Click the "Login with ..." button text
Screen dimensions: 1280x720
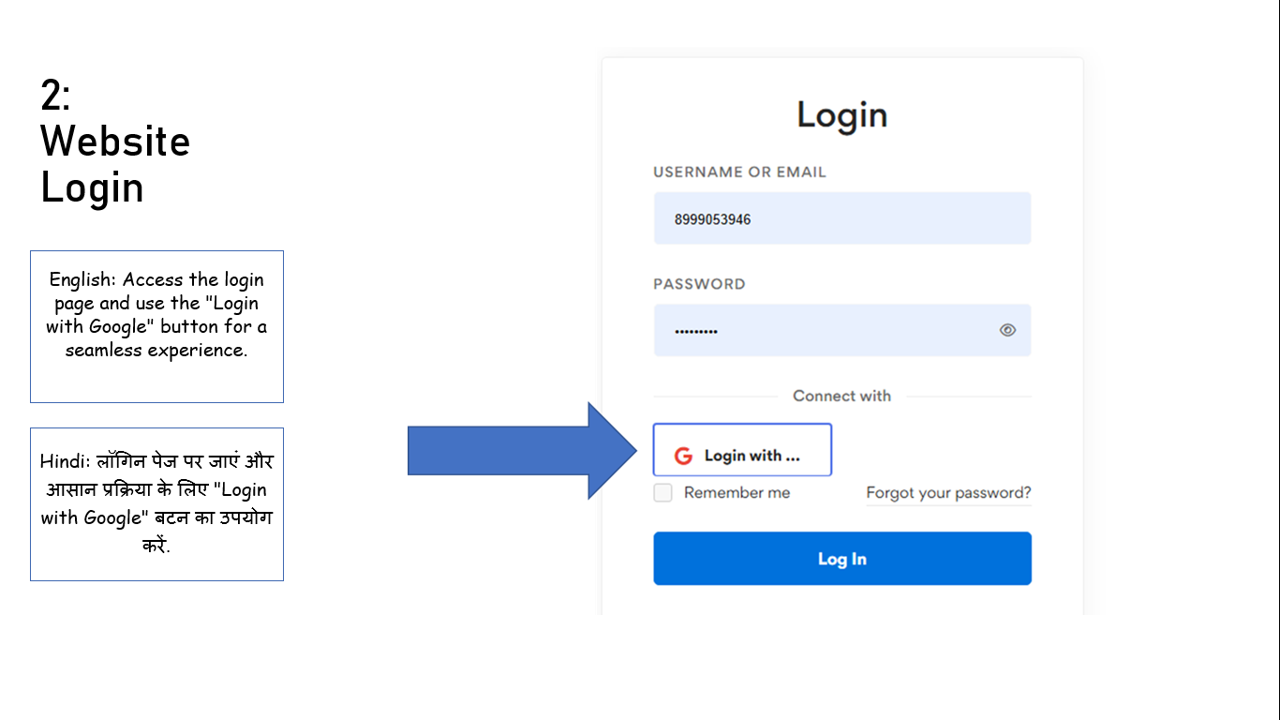[x=752, y=456]
